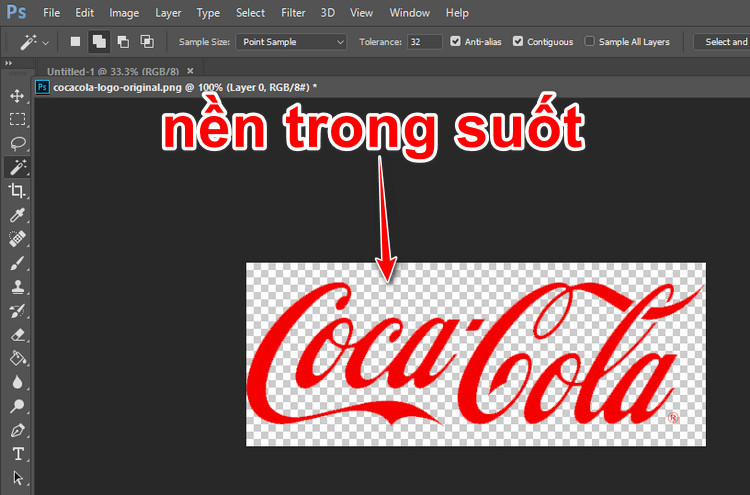Toggle the Contiguous checkbox
This screenshot has height=495, width=750.
518,41
